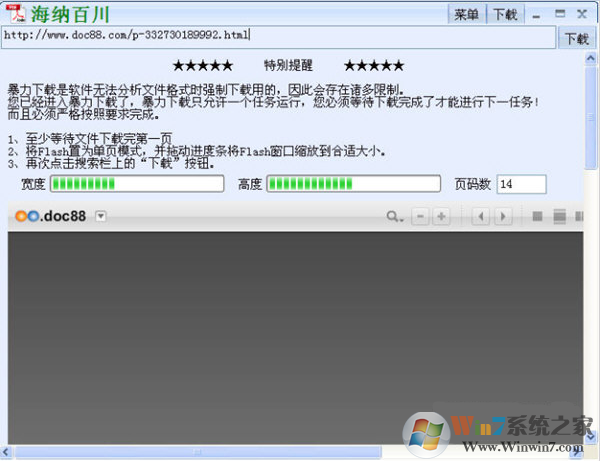This screenshot has width=600, height=461.
Task: Zoom in with the plus button
Action: [x=441, y=217]
